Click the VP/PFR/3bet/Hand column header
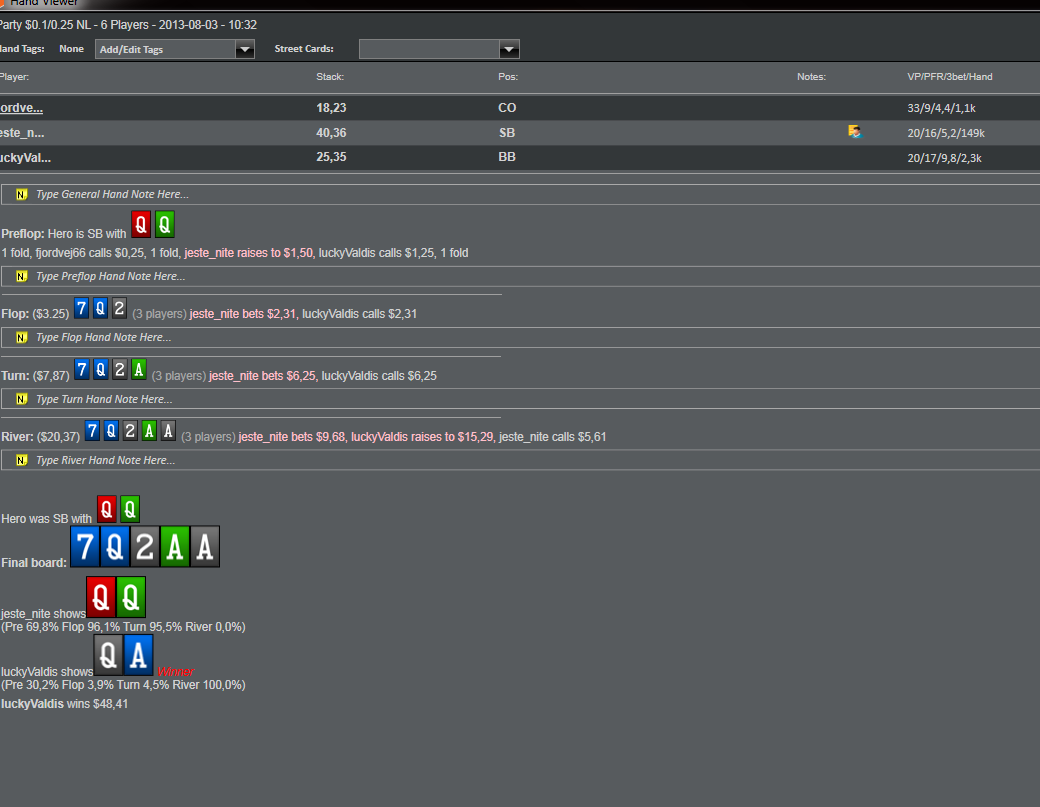 [950, 77]
